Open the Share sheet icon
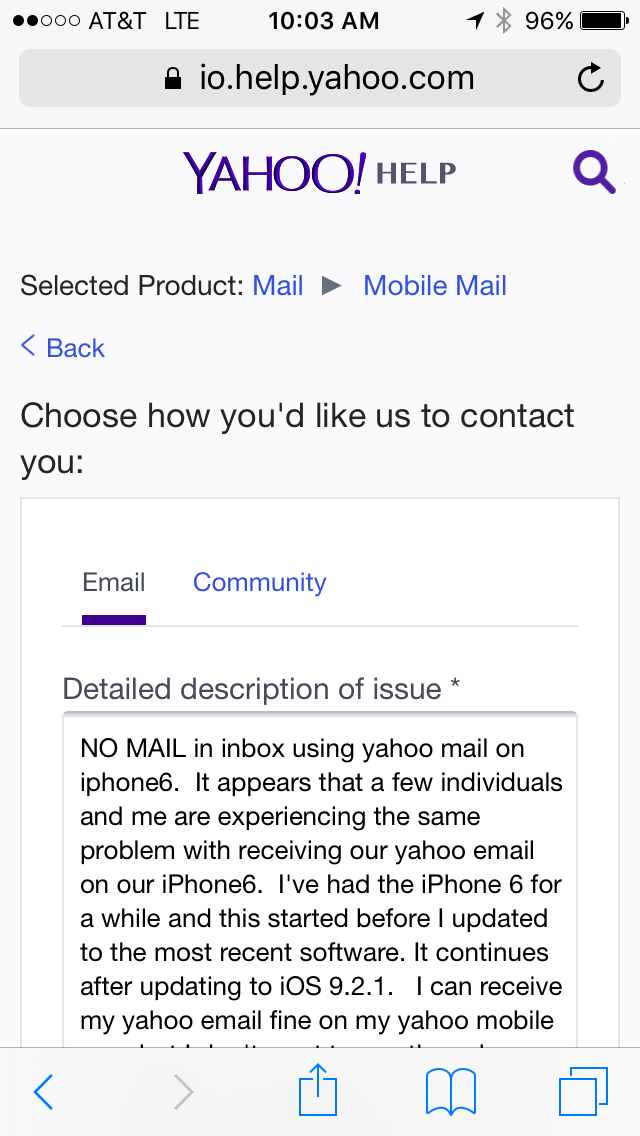This screenshot has height=1136, width=640. pyautogui.click(x=316, y=1090)
